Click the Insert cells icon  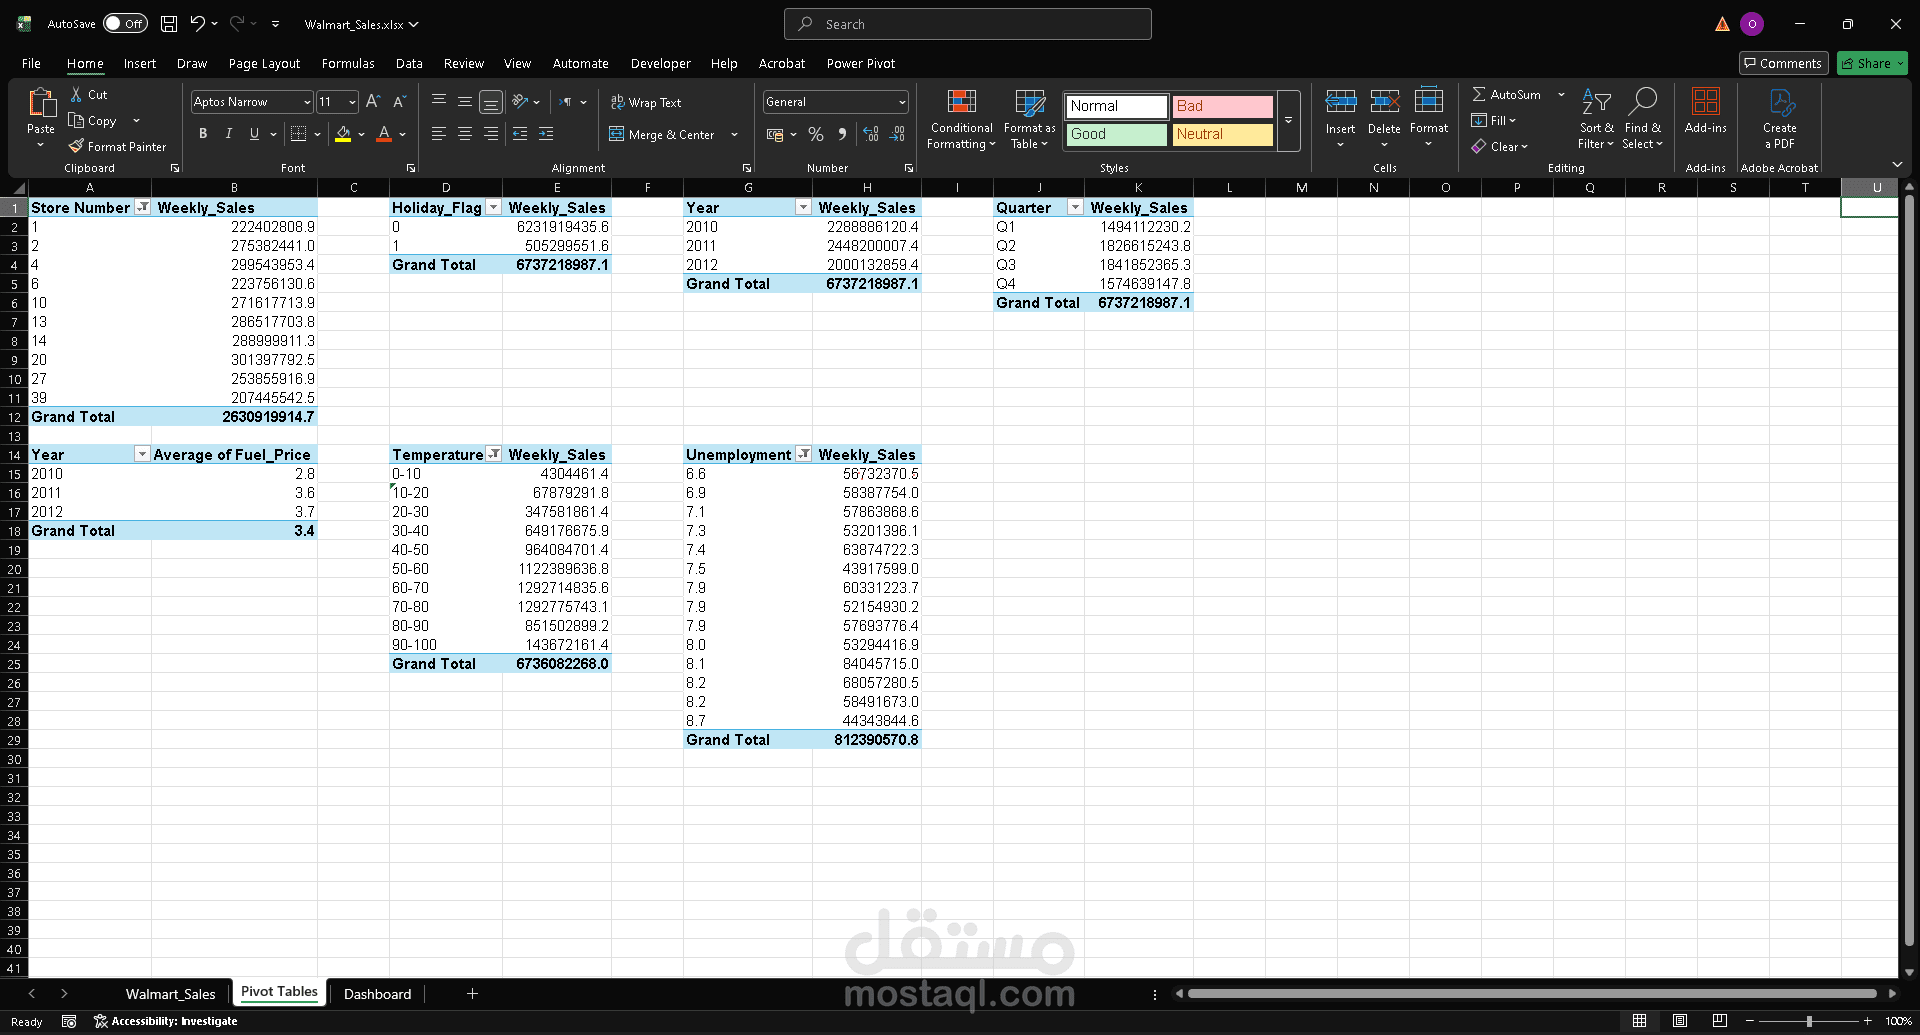click(x=1340, y=101)
